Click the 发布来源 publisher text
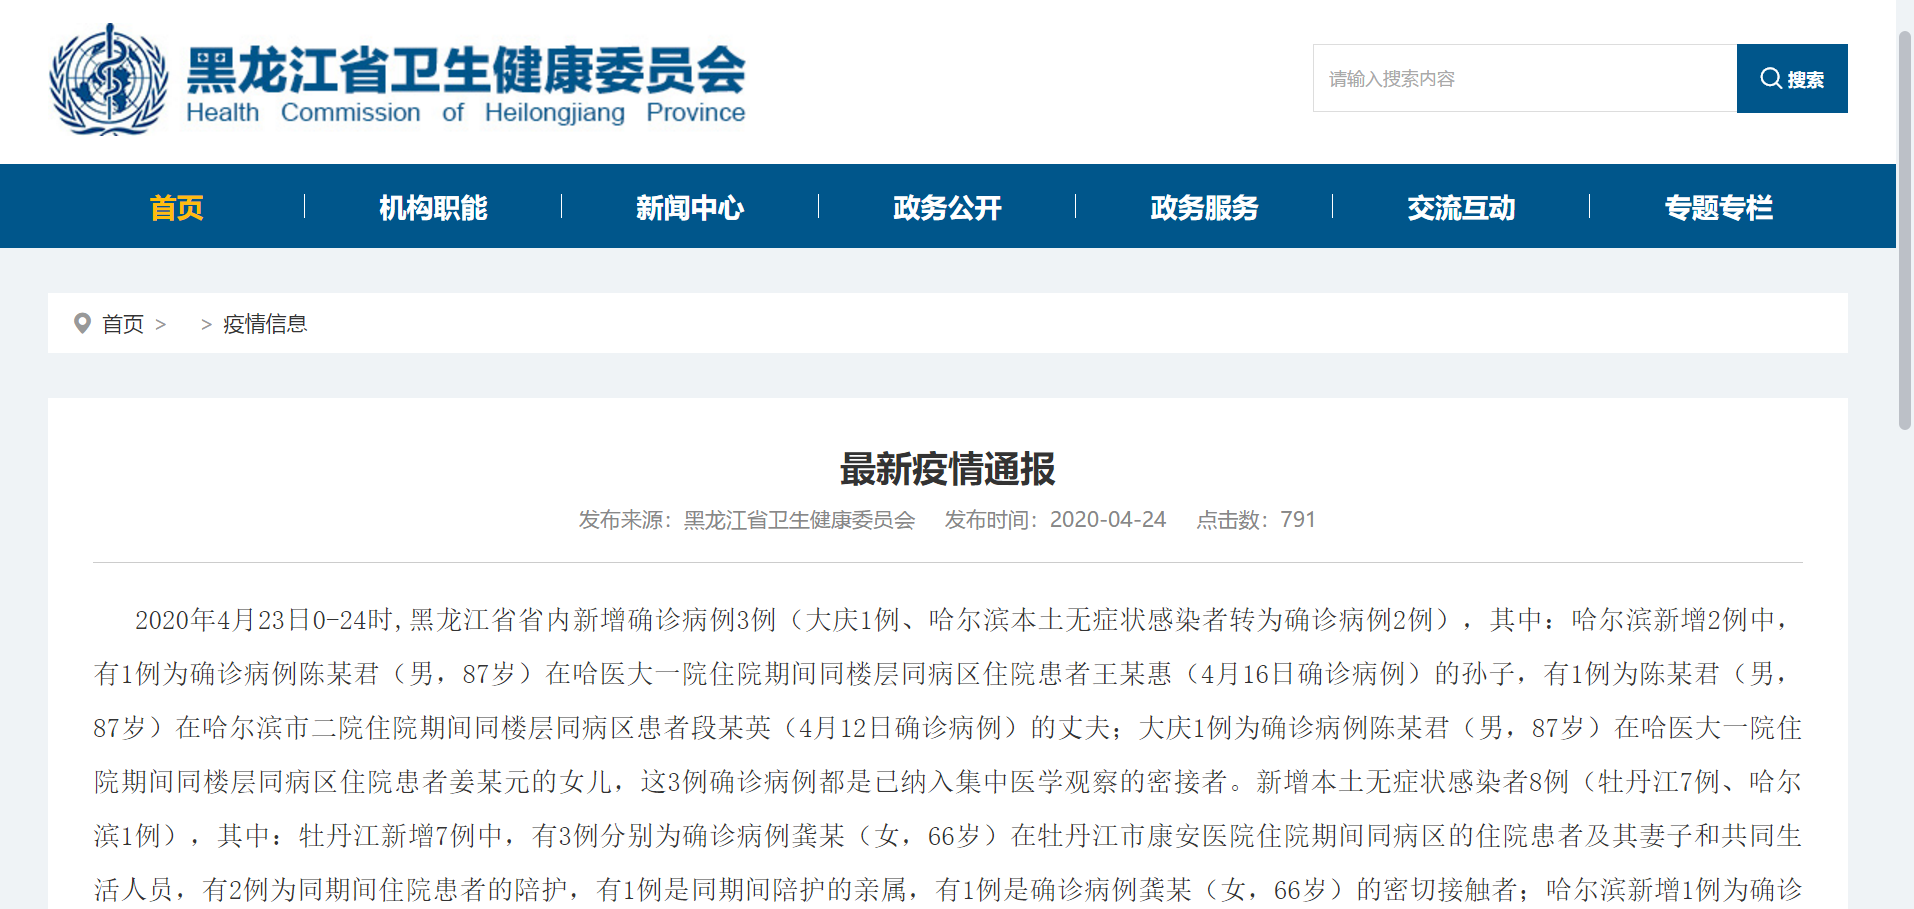This screenshot has width=1914, height=909. 746,520
